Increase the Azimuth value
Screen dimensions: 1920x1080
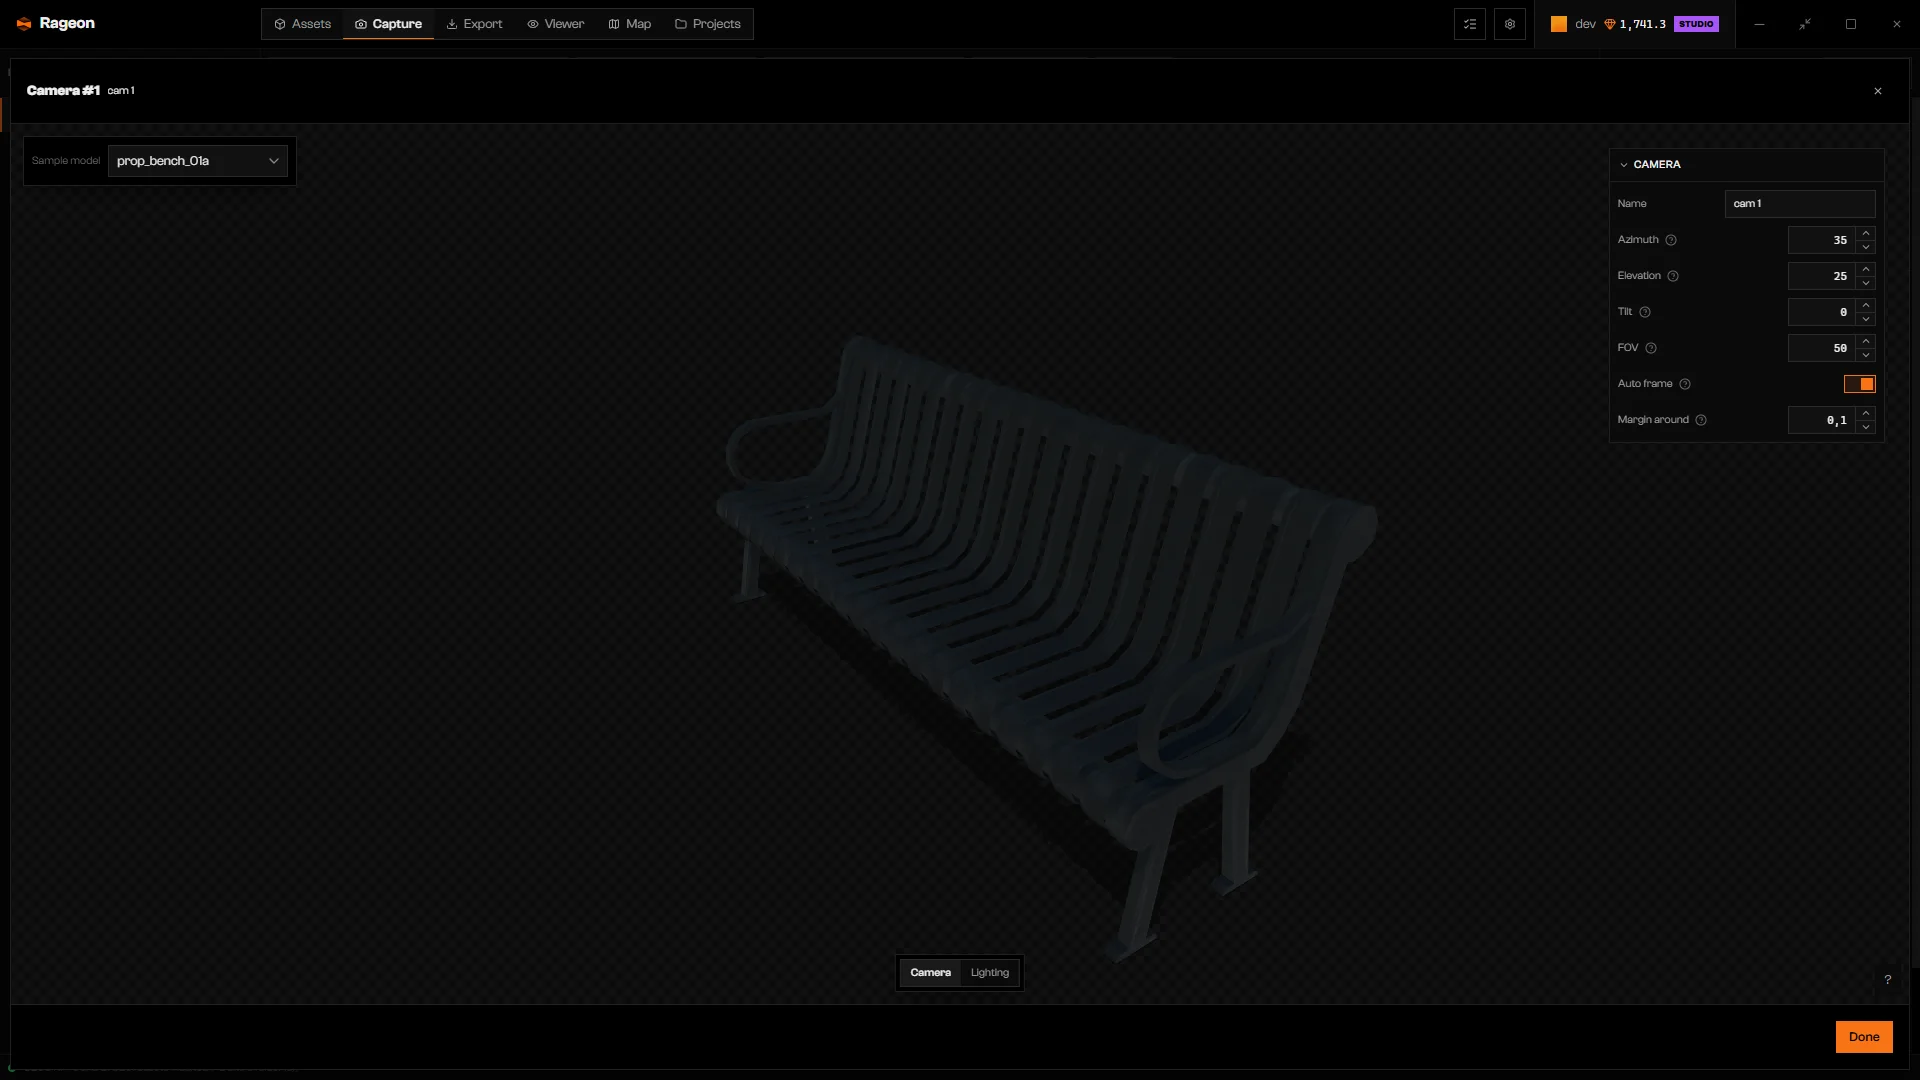tap(1865, 233)
